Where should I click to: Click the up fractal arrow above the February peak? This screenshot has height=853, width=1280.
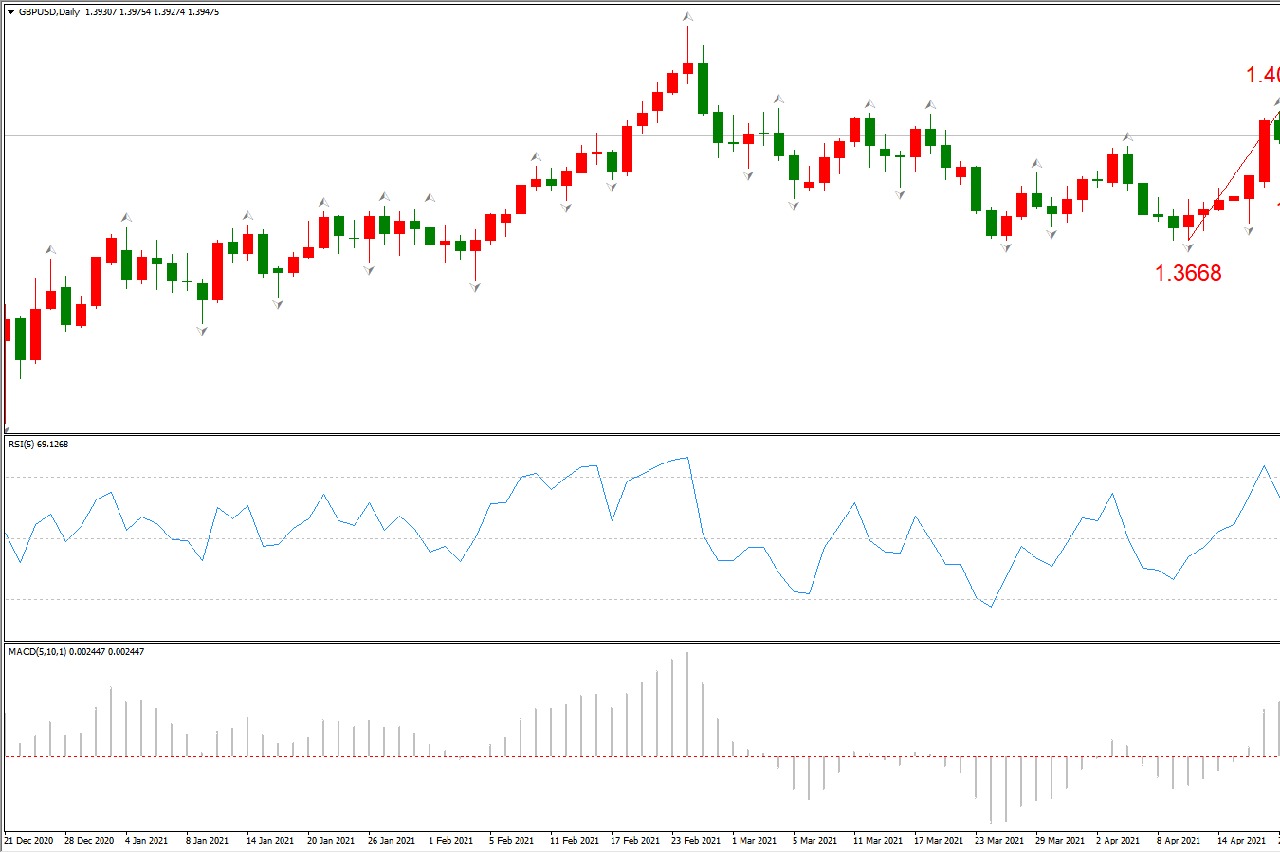coord(688,17)
